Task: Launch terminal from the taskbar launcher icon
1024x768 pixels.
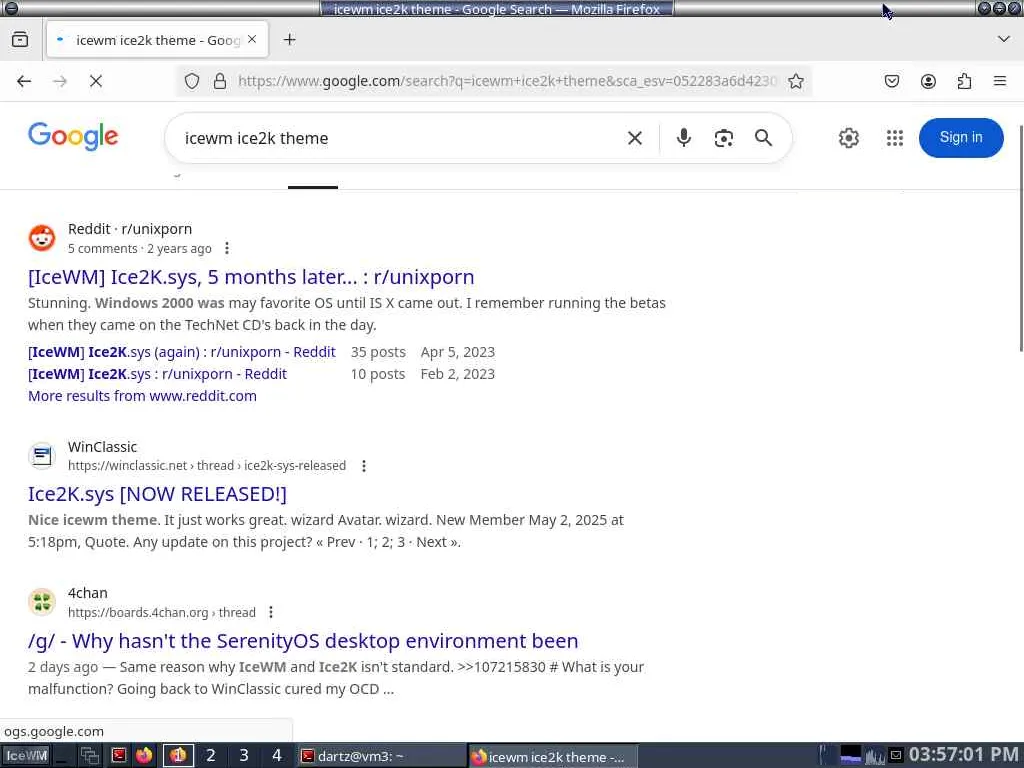Action: [118, 756]
